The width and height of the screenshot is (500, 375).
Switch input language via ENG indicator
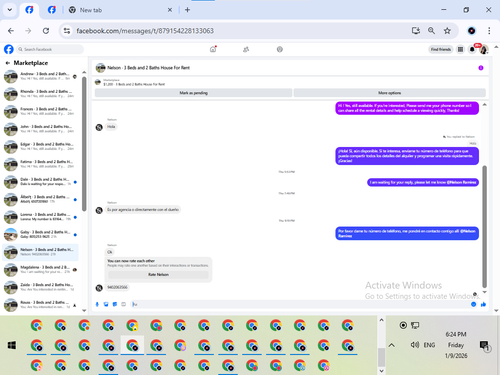click(x=429, y=345)
